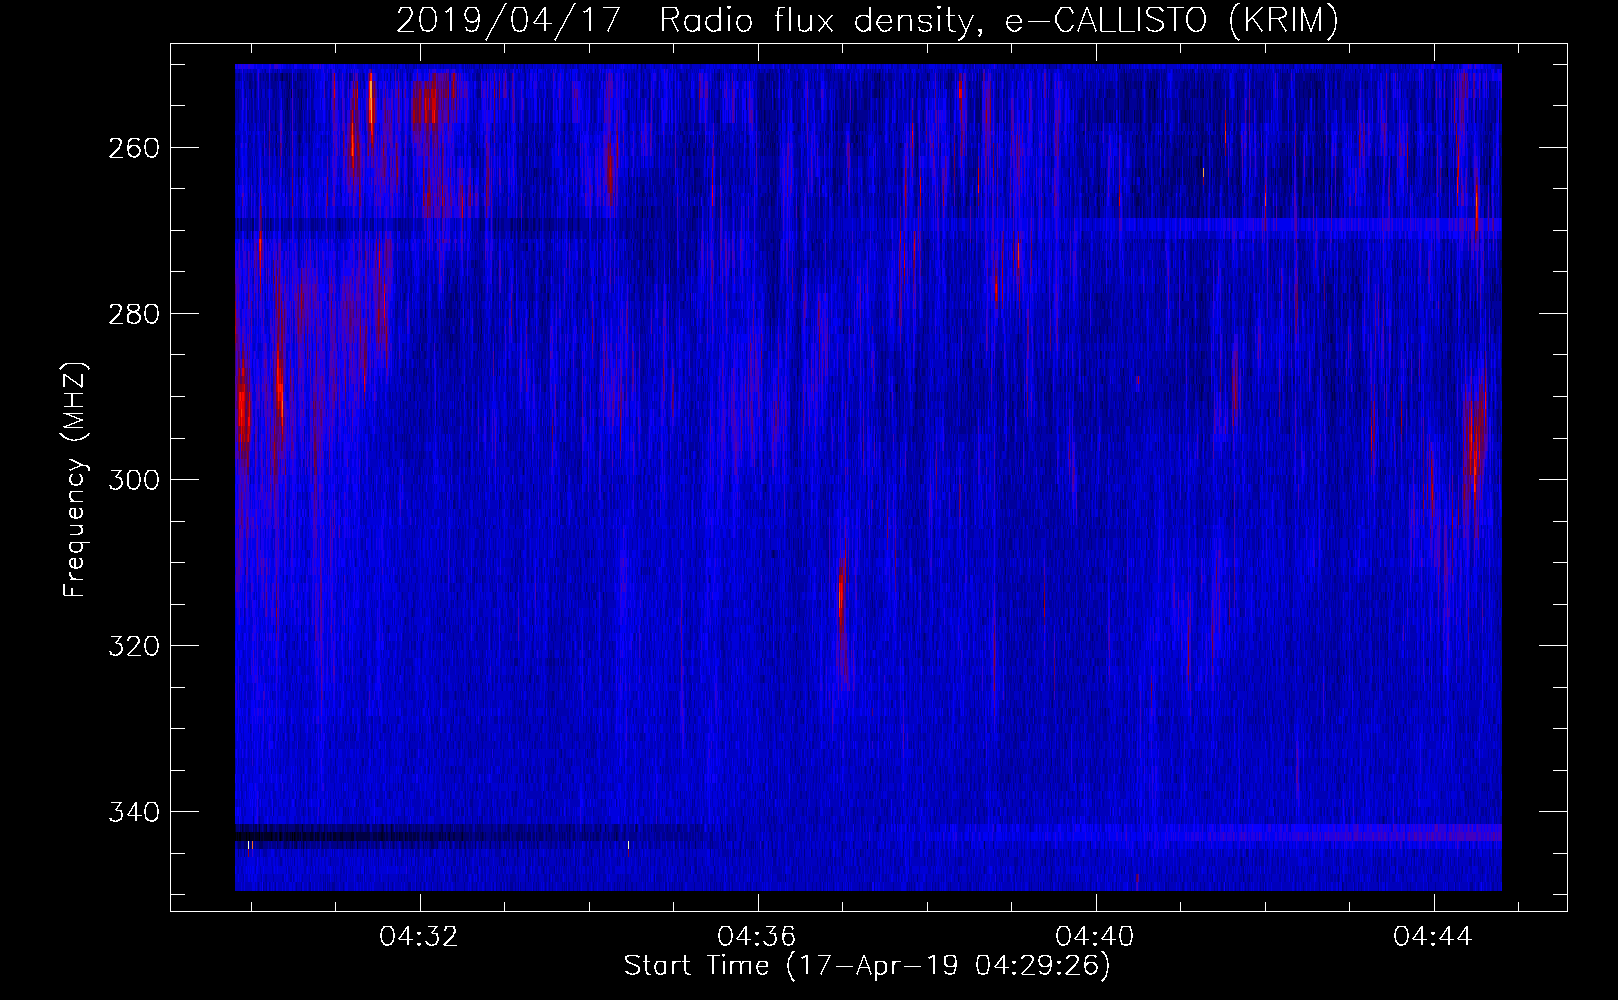Viewport: 1618px width, 1000px height.
Task: Click the 260 frequency tick label
Action: point(133,148)
